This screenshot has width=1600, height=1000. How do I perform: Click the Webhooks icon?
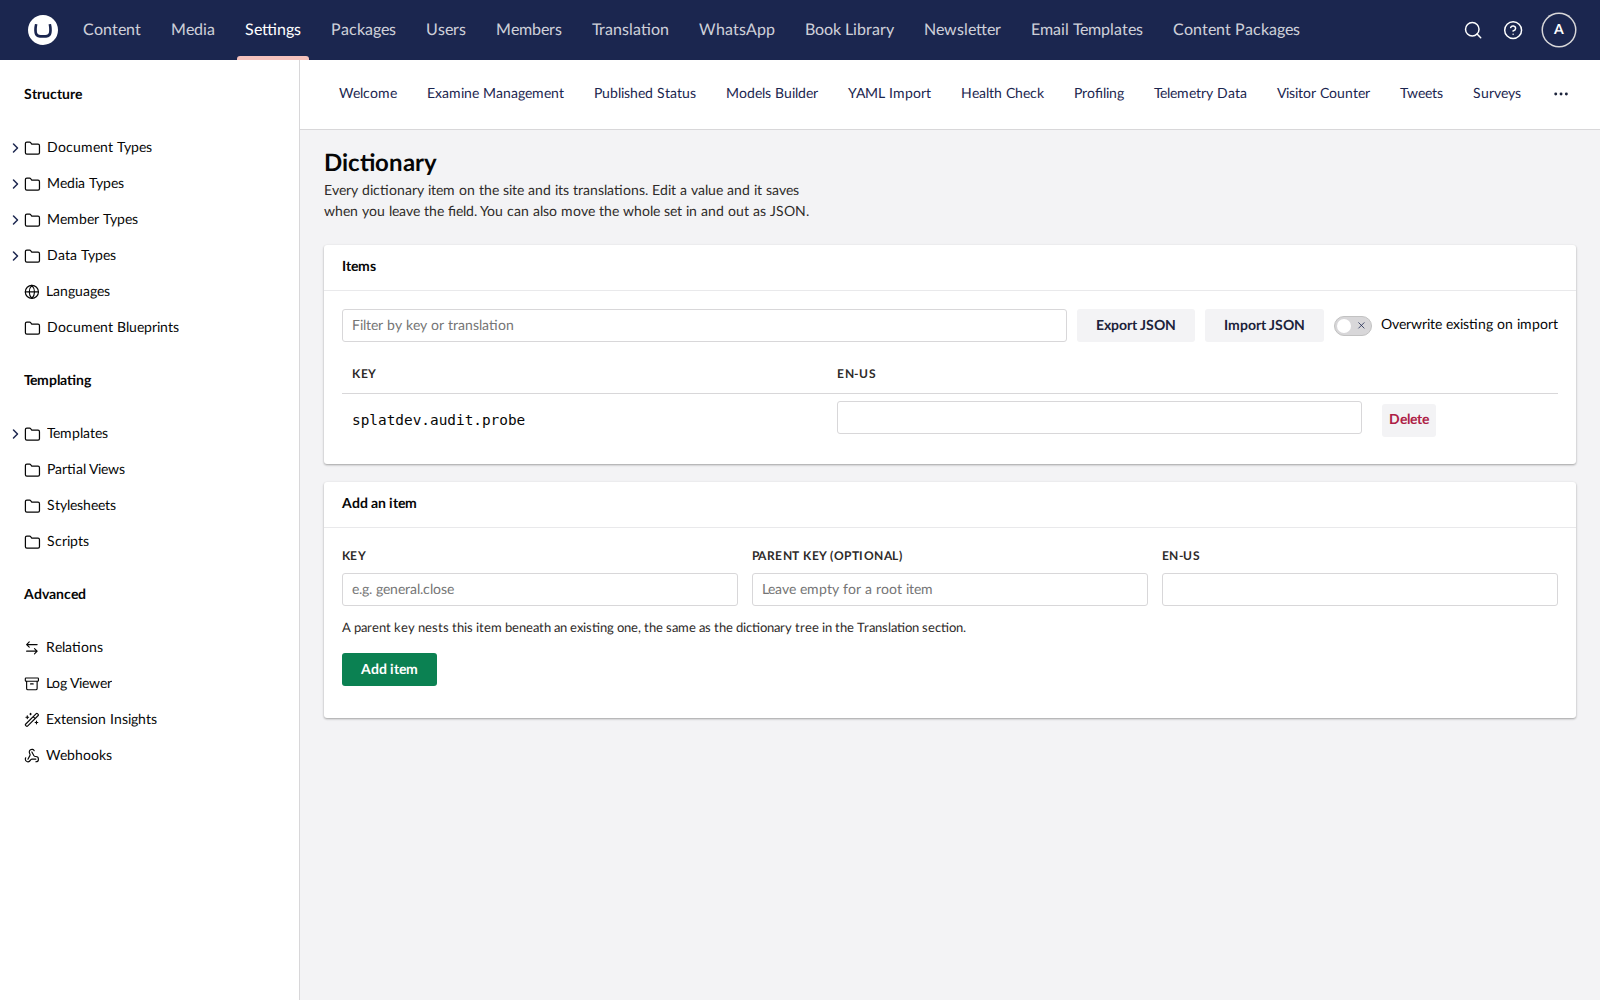click(x=32, y=756)
